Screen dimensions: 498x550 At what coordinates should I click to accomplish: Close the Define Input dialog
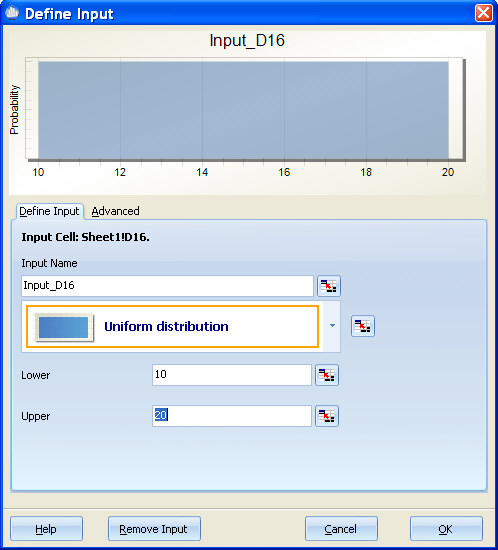coord(484,13)
